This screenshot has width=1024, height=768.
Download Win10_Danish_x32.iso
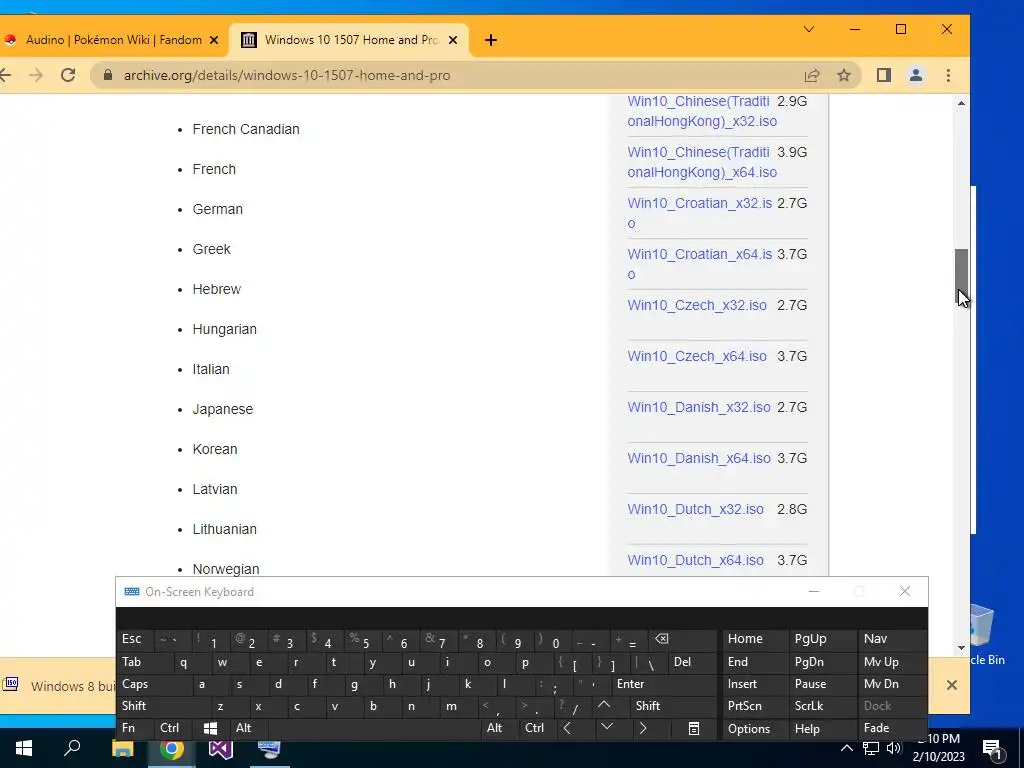pos(699,407)
